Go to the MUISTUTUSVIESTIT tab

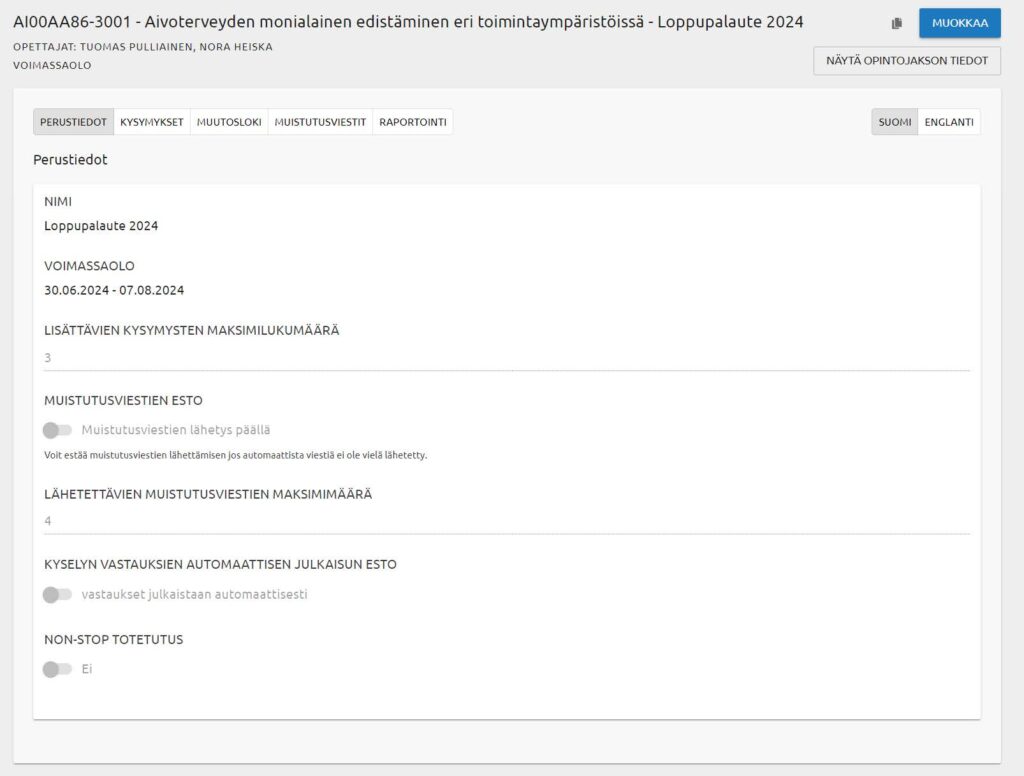point(320,122)
